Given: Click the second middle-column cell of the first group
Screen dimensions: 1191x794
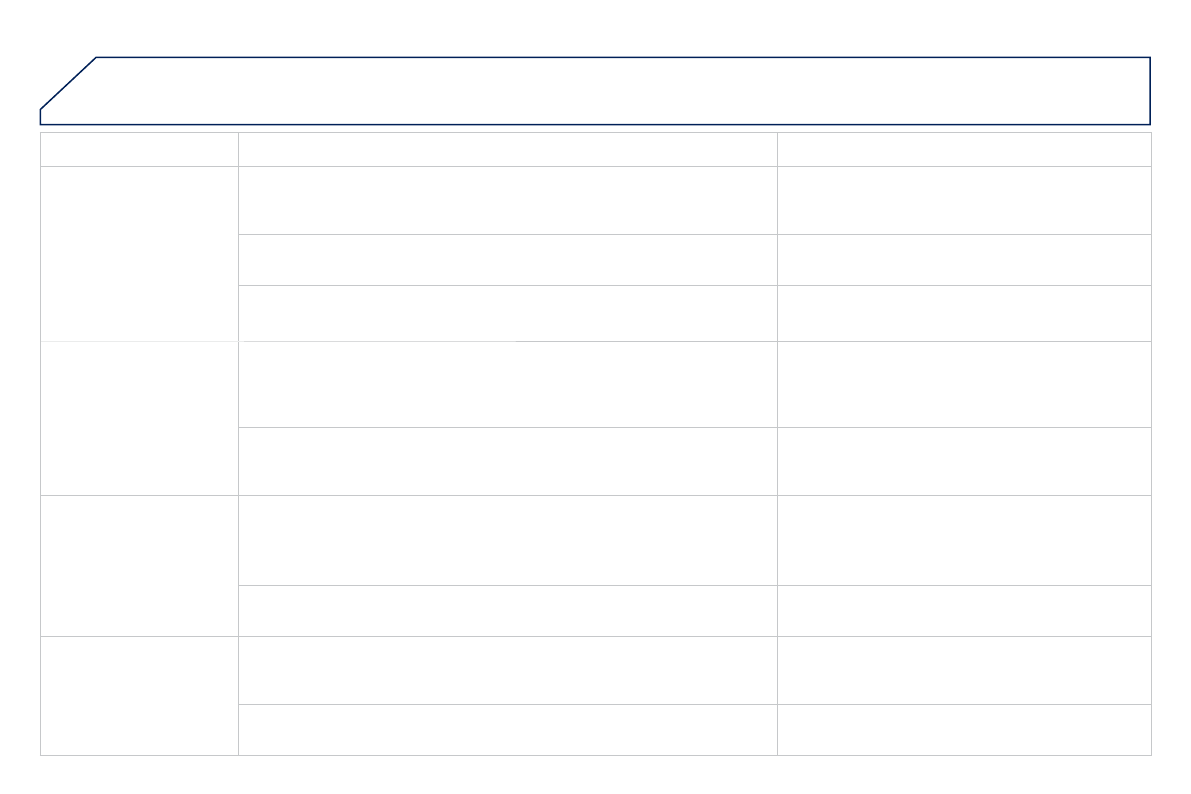Looking at the screenshot, I should point(507,260).
